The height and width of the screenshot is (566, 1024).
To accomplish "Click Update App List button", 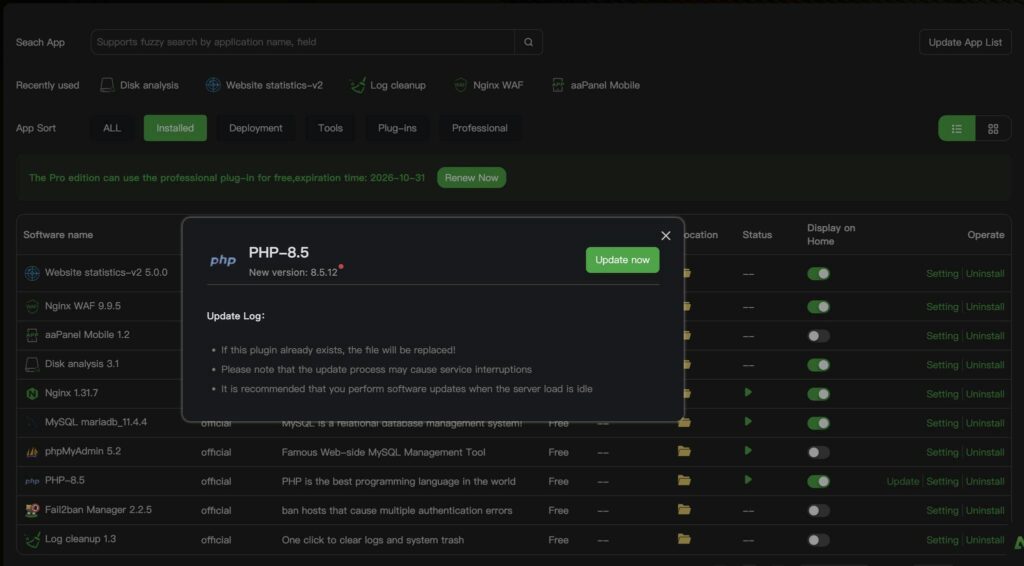I will (965, 42).
